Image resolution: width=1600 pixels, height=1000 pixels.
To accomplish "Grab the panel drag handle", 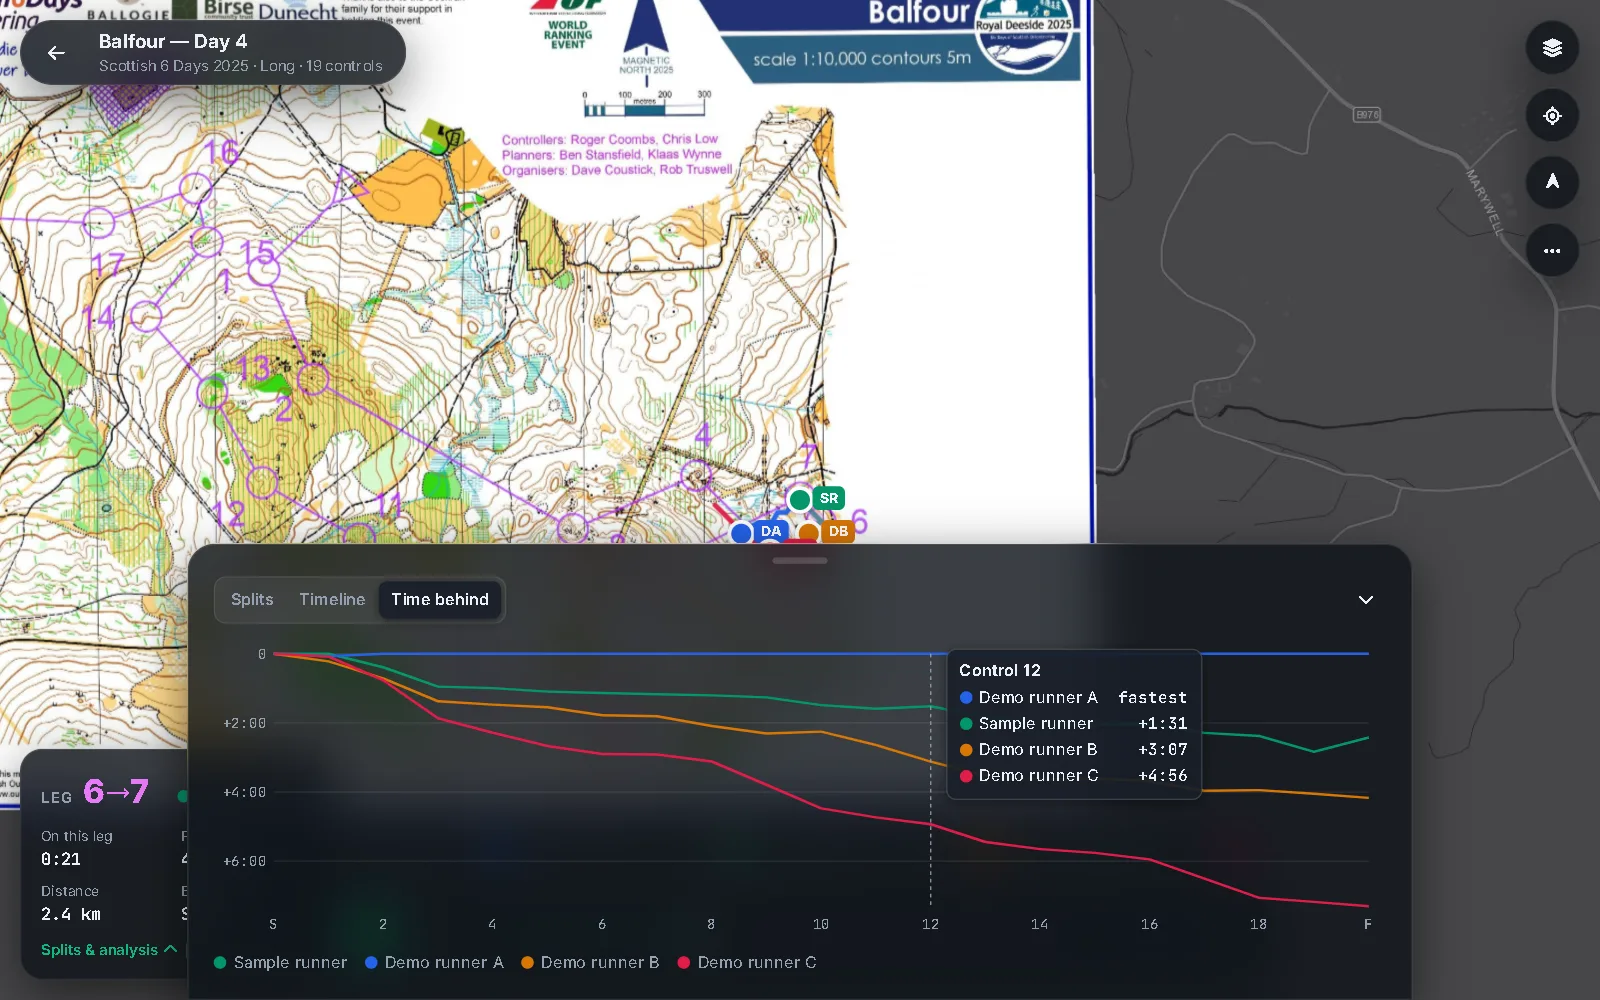I will 800,561.
